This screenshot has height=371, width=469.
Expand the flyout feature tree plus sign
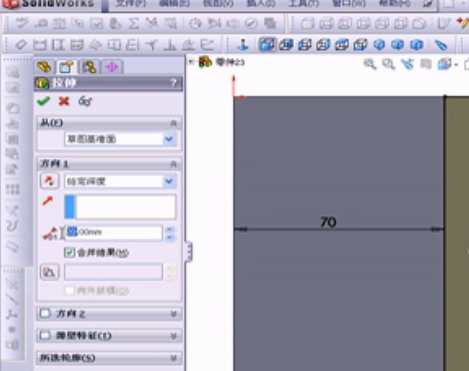(191, 62)
